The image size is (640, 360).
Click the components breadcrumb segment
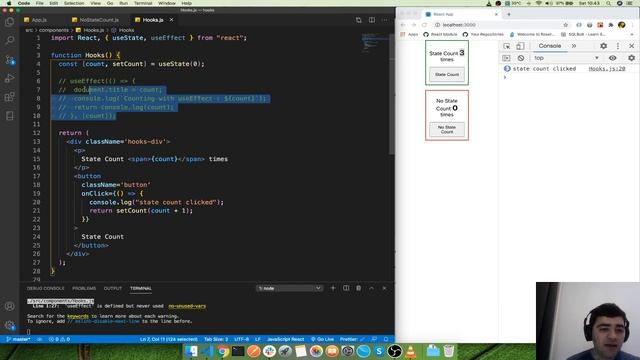(54, 30)
